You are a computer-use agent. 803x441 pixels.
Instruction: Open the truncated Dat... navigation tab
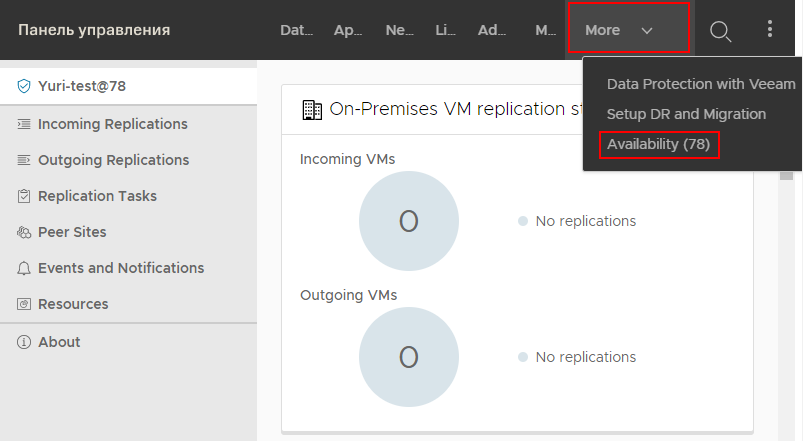point(297,31)
